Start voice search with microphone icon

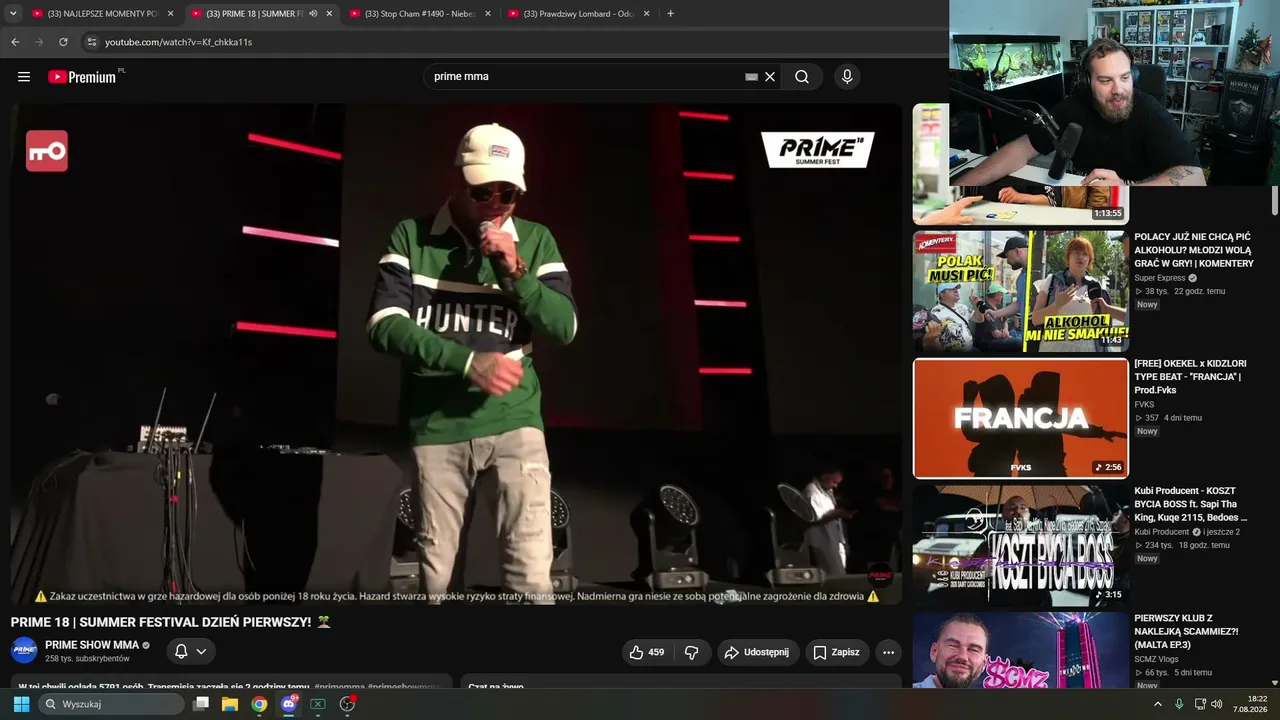(x=847, y=77)
